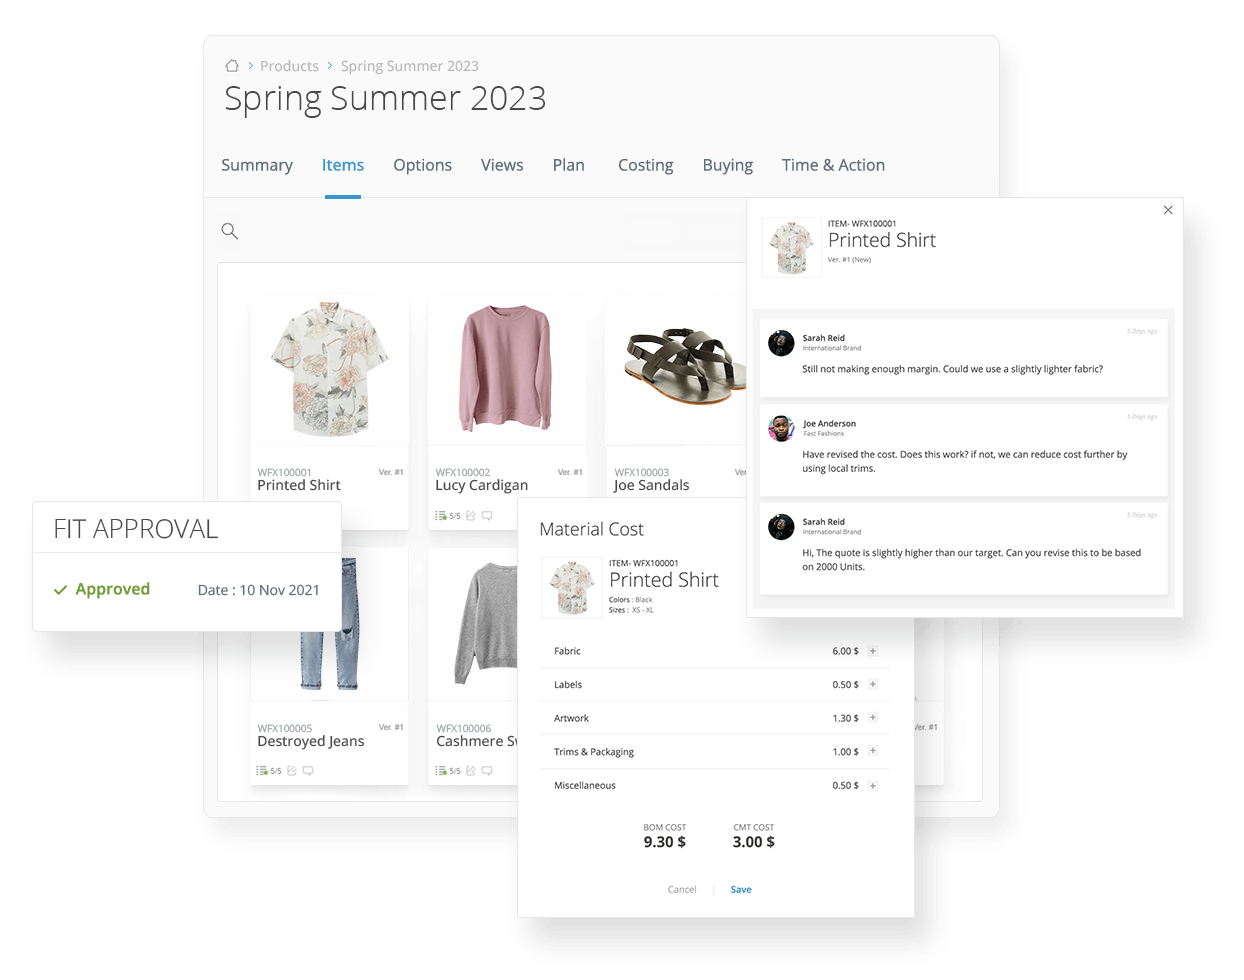The image size is (1244, 980).
Task: Expand the Artwork cost row plus
Action: pyautogui.click(x=873, y=718)
